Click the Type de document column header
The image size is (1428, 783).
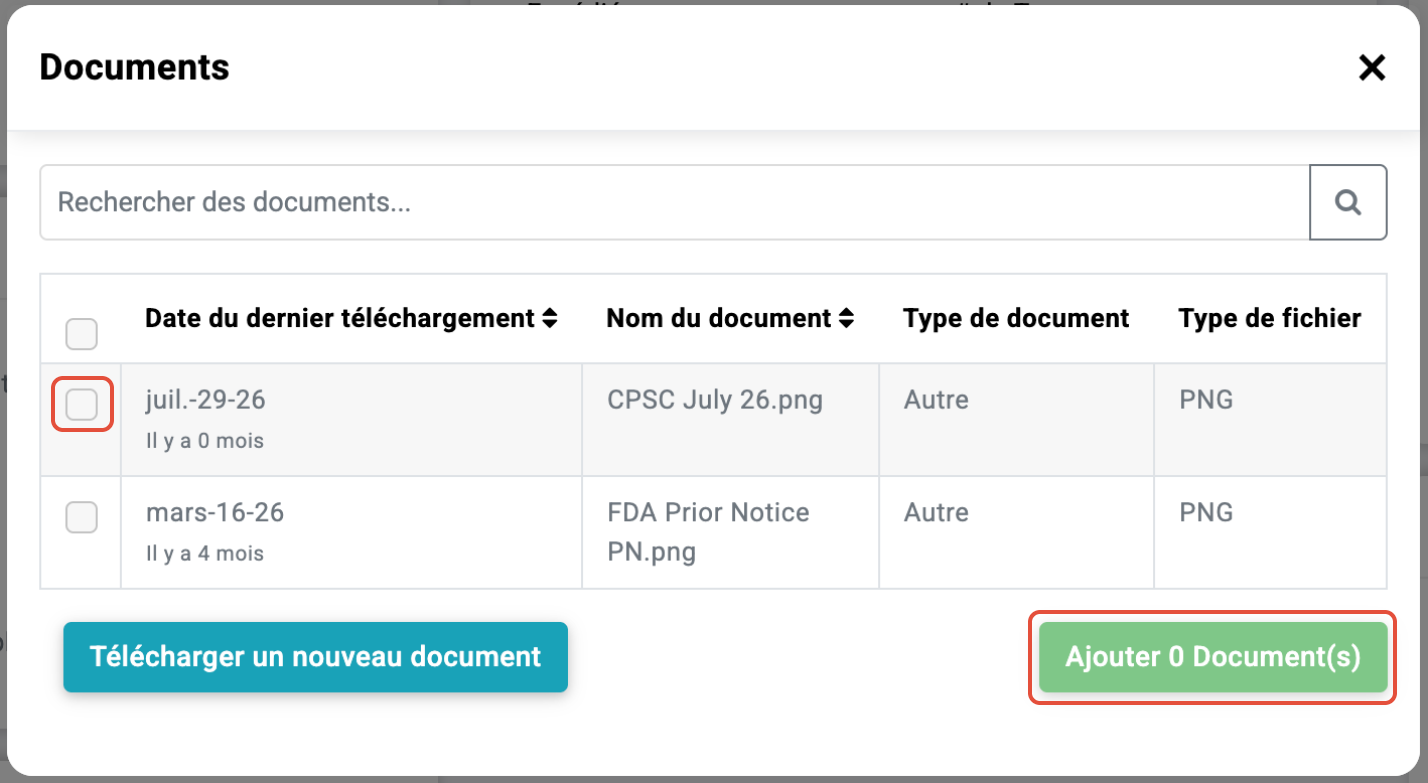[1016, 319]
